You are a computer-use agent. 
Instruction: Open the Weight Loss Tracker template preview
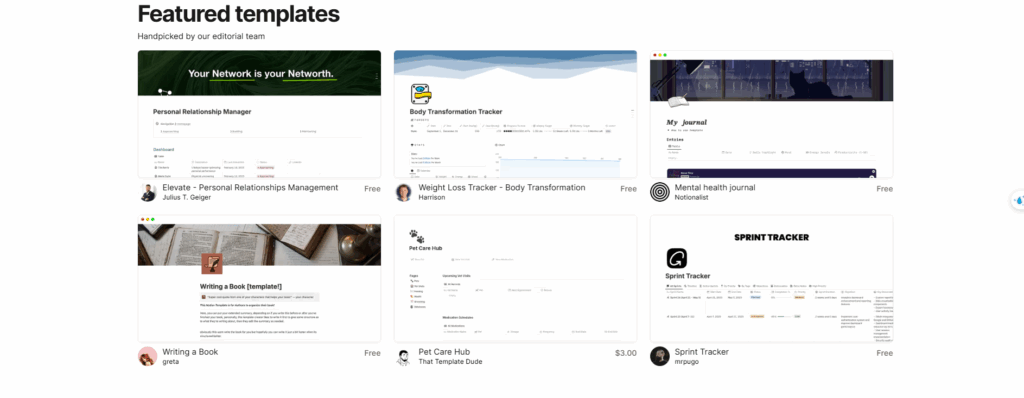pos(515,114)
